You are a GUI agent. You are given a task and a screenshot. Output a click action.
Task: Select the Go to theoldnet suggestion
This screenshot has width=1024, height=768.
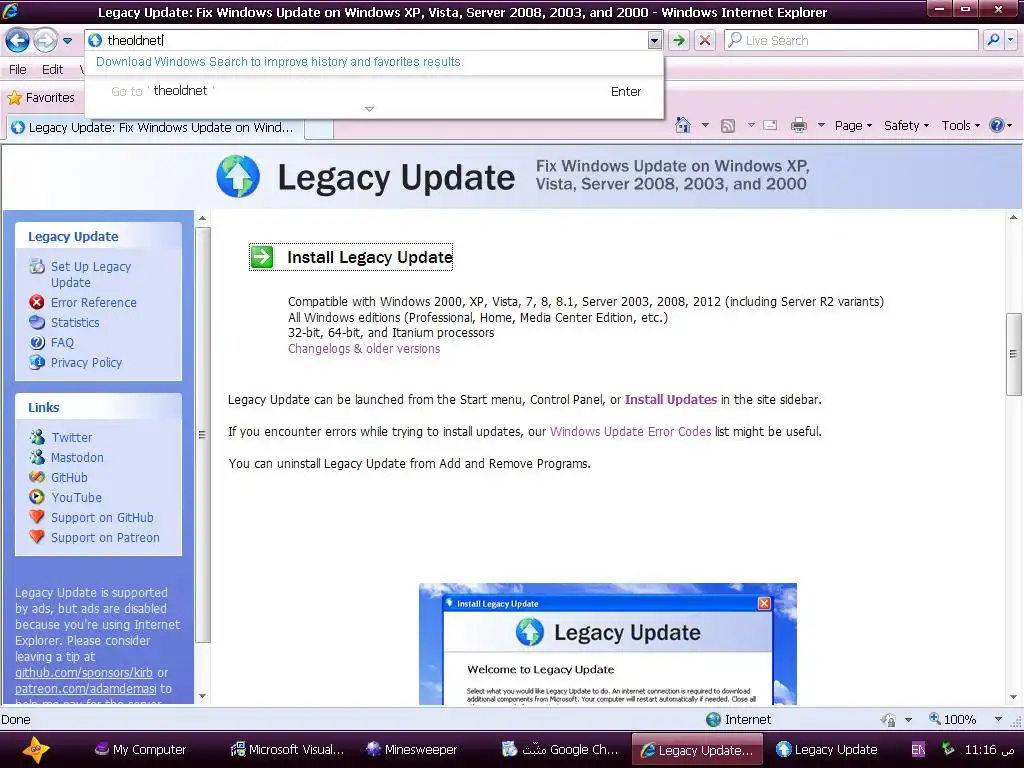[x=375, y=91]
